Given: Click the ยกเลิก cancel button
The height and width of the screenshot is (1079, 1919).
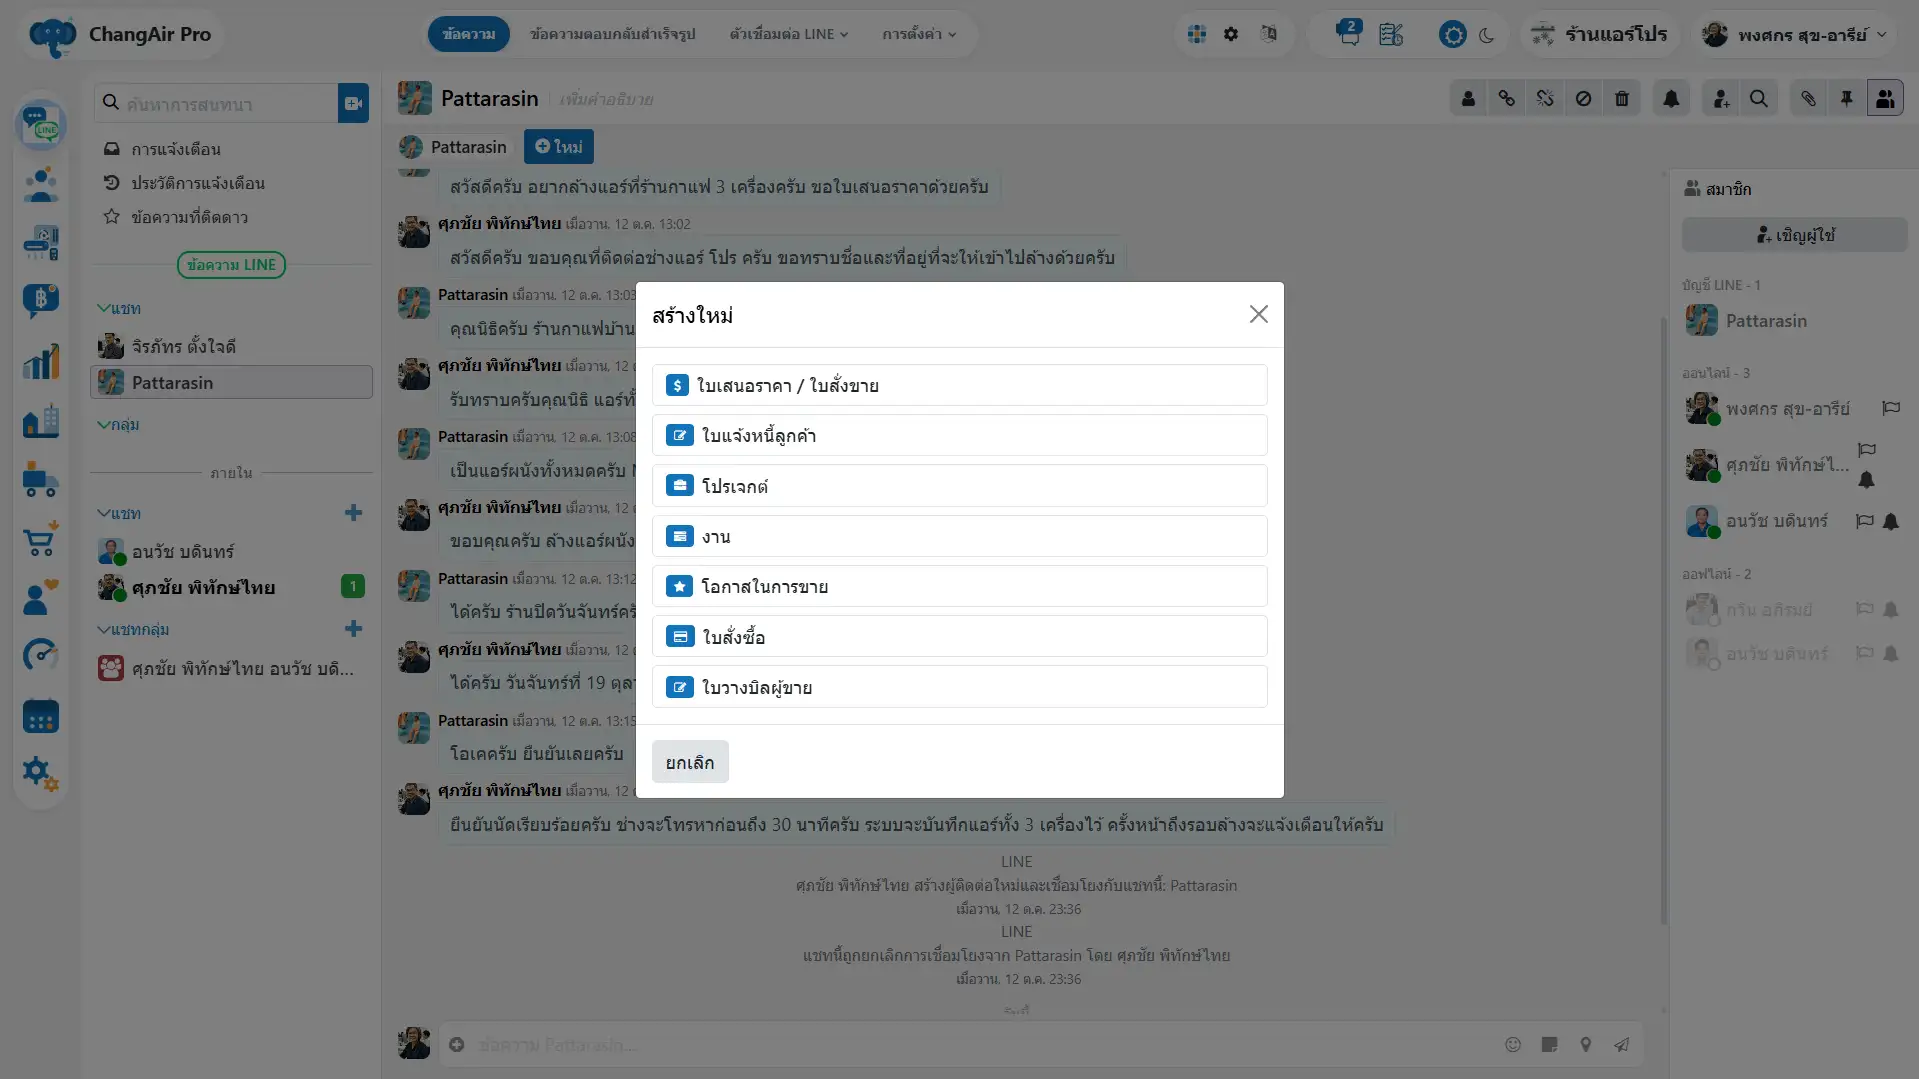Looking at the screenshot, I should [690, 762].
